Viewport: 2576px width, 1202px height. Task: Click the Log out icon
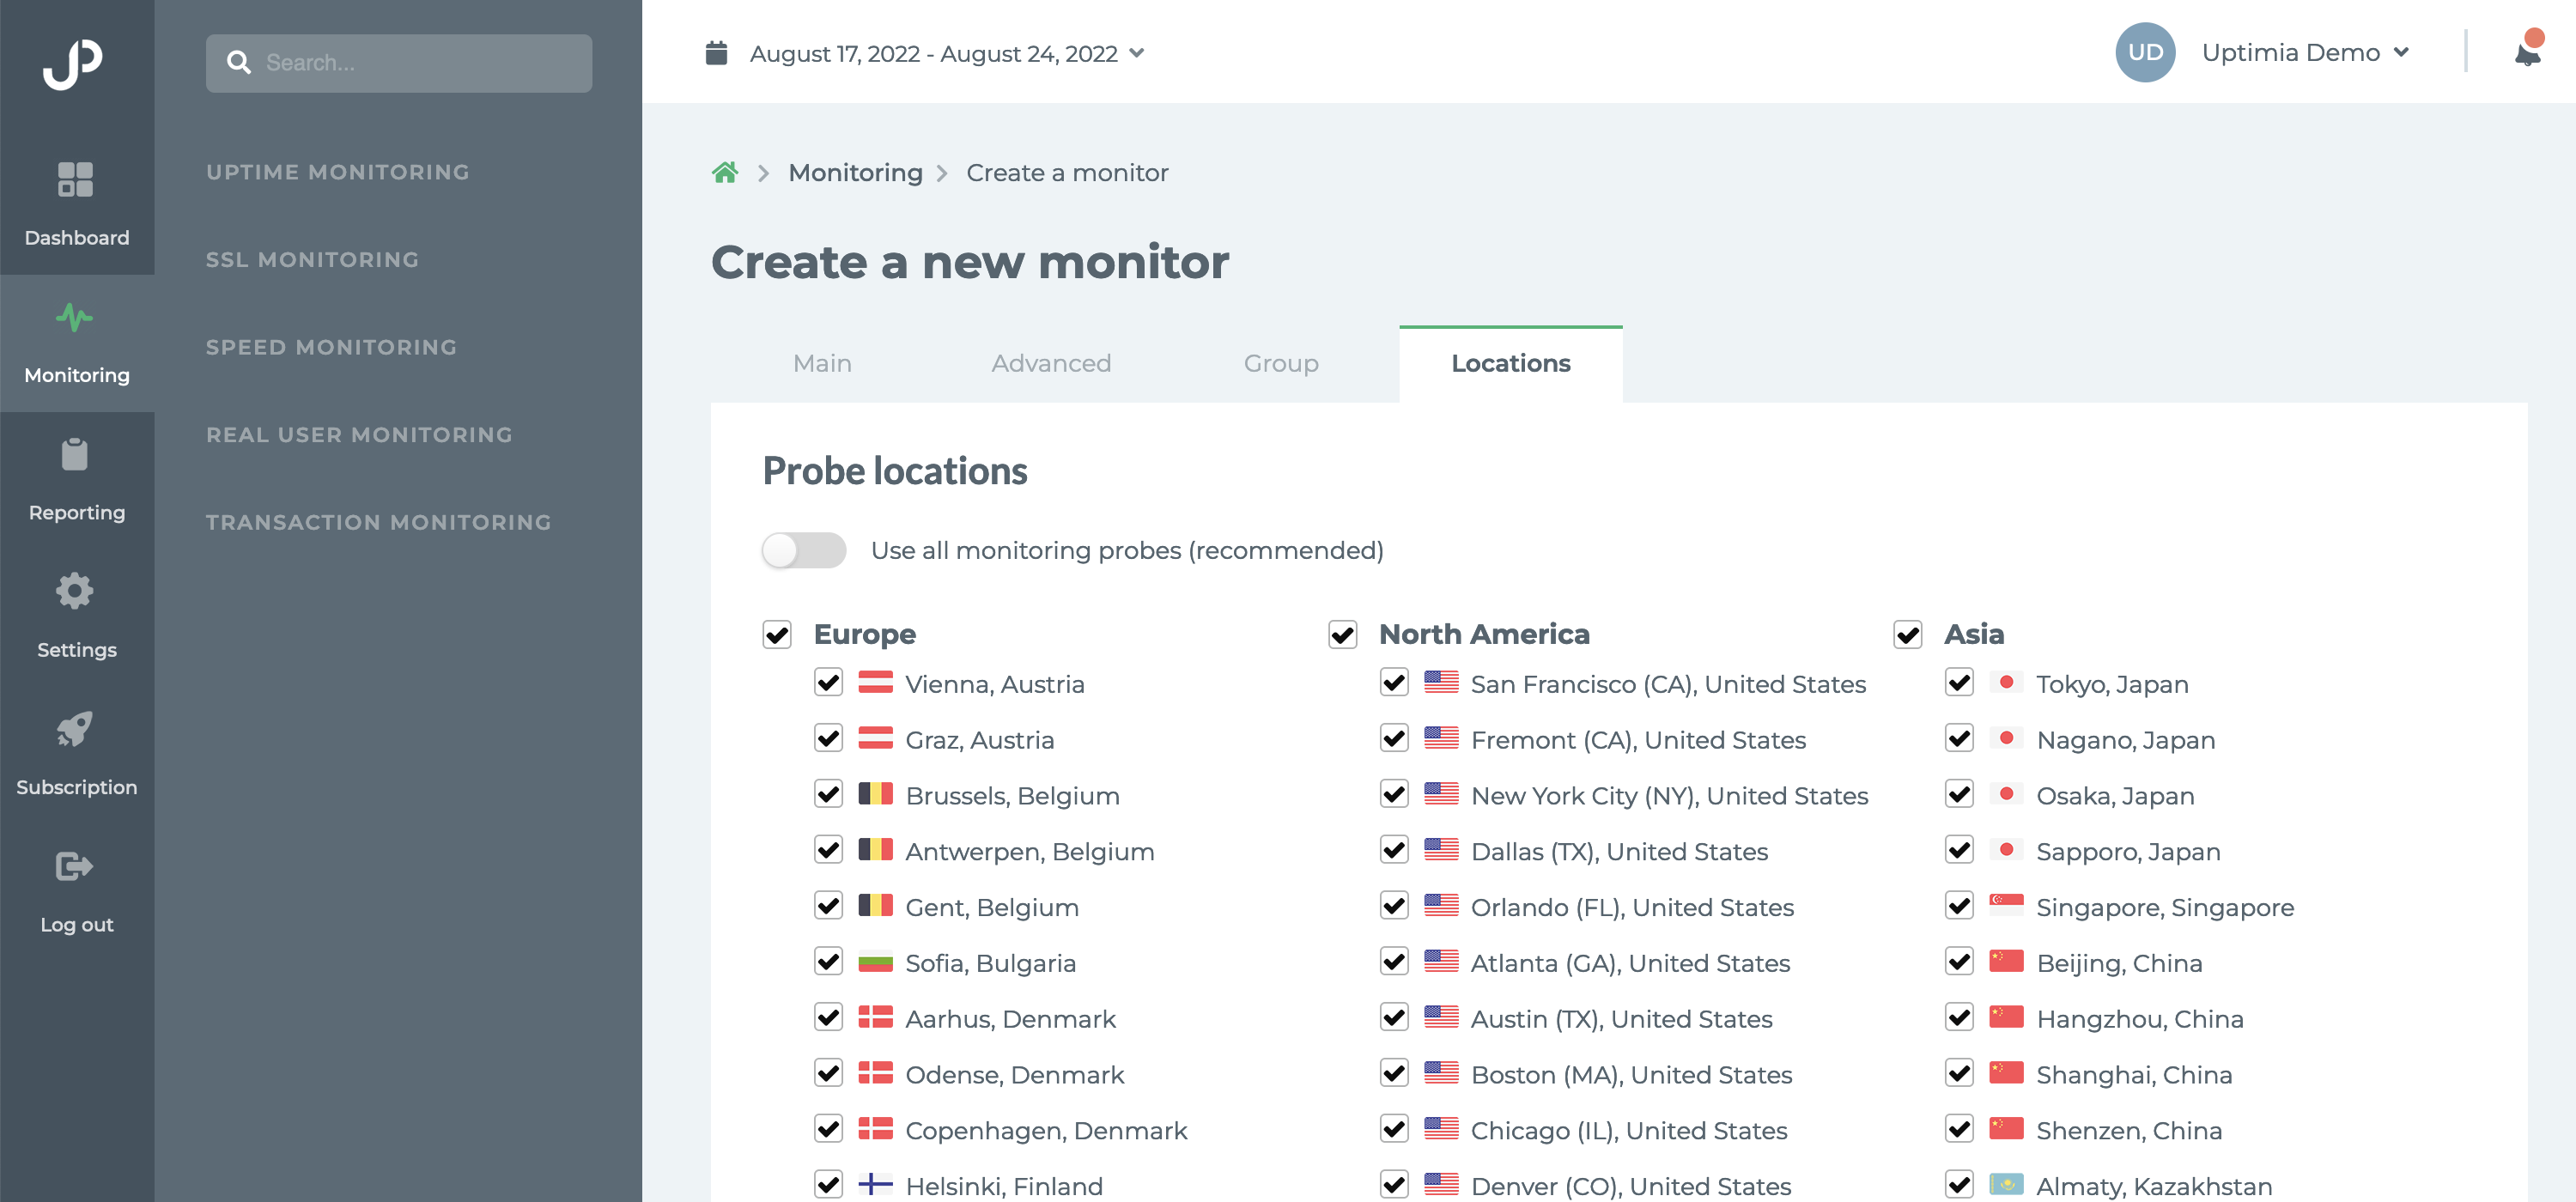click(75, 866)
